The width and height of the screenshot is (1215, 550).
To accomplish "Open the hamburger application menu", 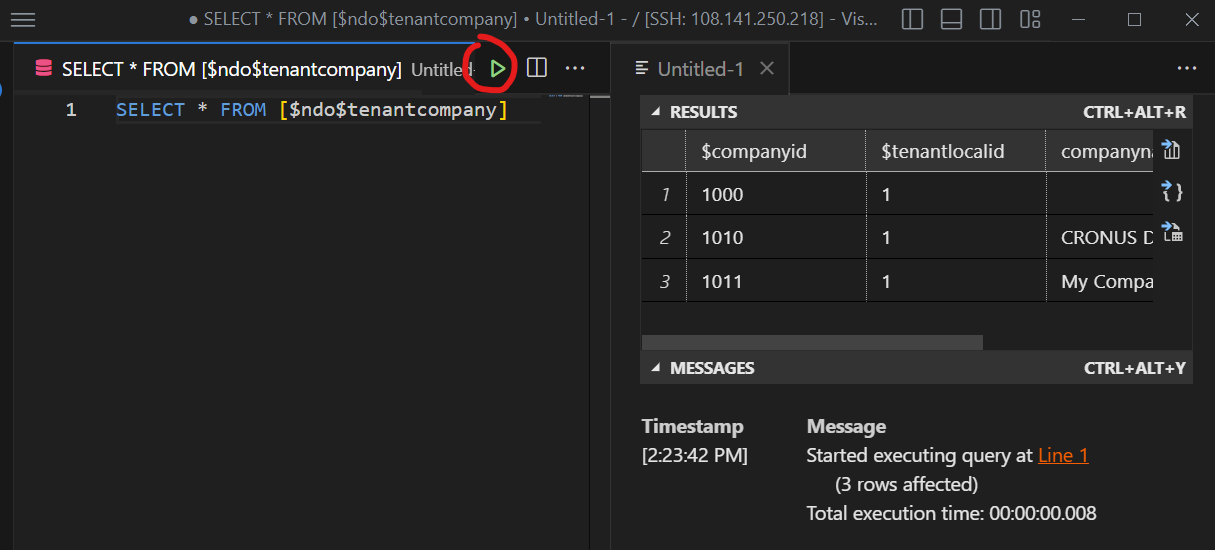I will (22, 20).
